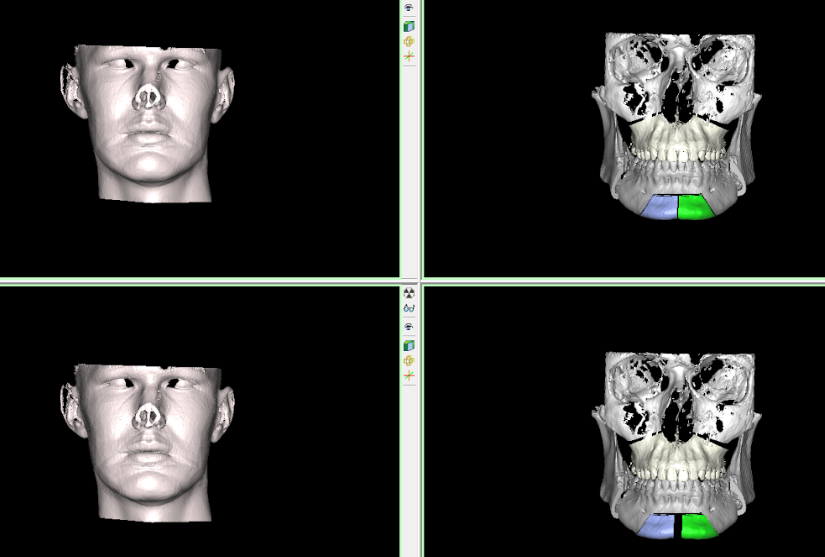Viewport: 825px width, 557px height.
Task: Toggle the red-green axes icon in upper toolbar
Action: coord(409,56)
